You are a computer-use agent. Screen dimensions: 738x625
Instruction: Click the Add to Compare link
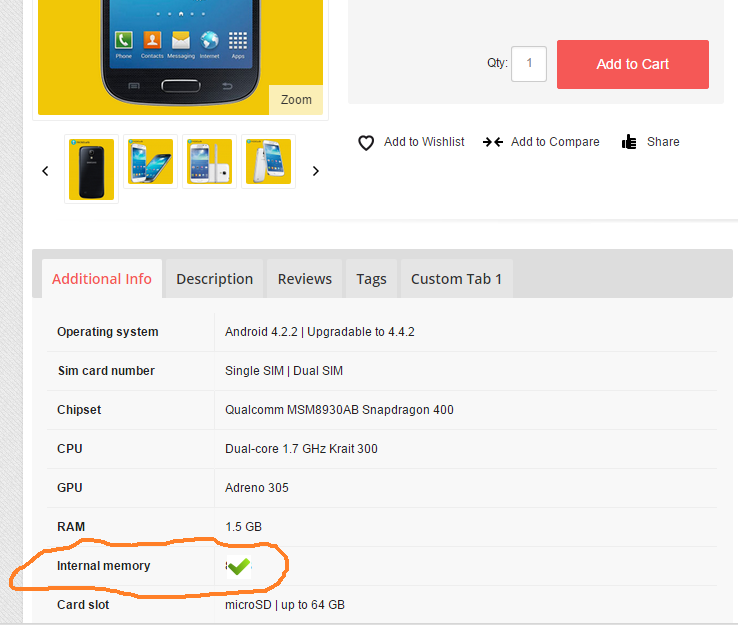555,142
